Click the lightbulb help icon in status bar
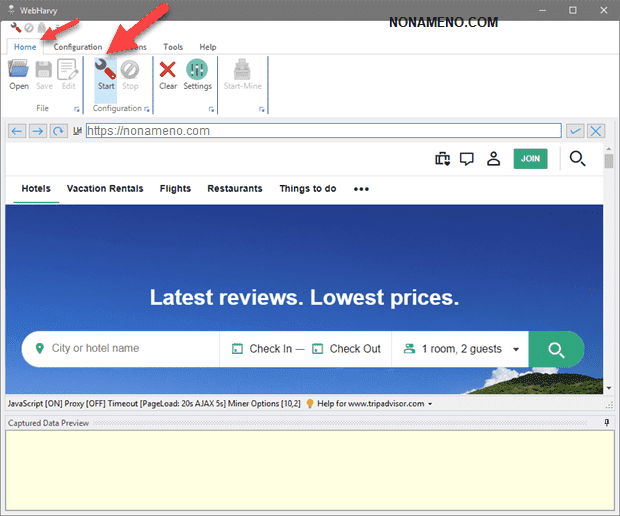 click(310, 403)
